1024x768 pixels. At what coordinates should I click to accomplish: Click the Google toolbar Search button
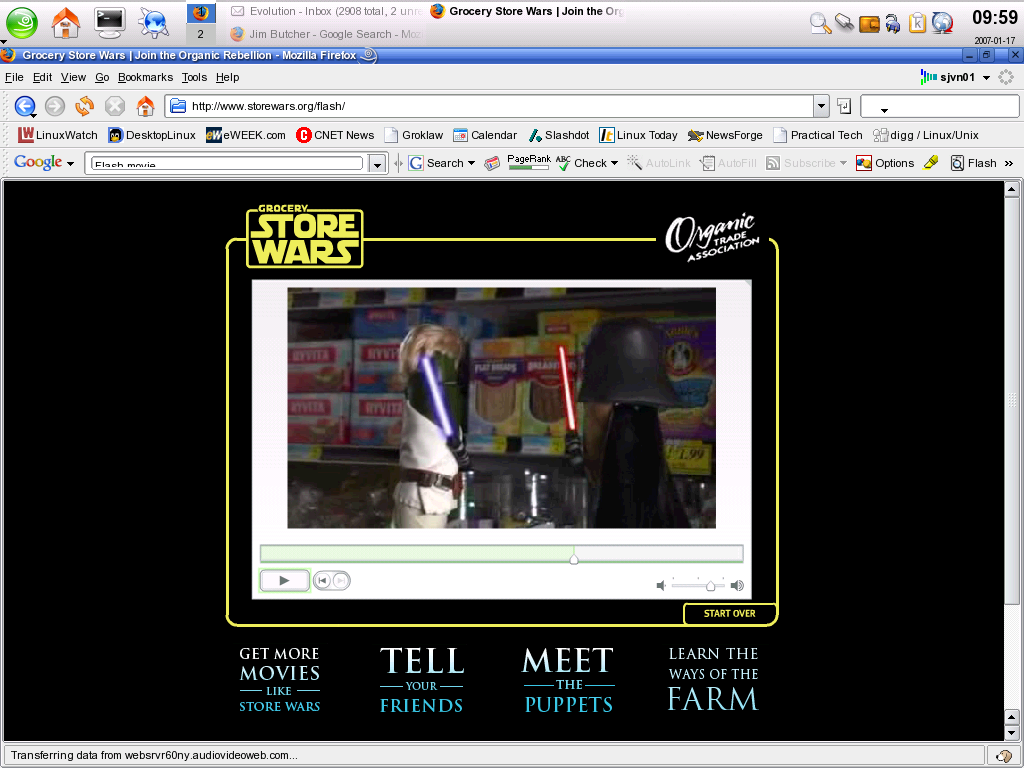click(x=436, y=163)
